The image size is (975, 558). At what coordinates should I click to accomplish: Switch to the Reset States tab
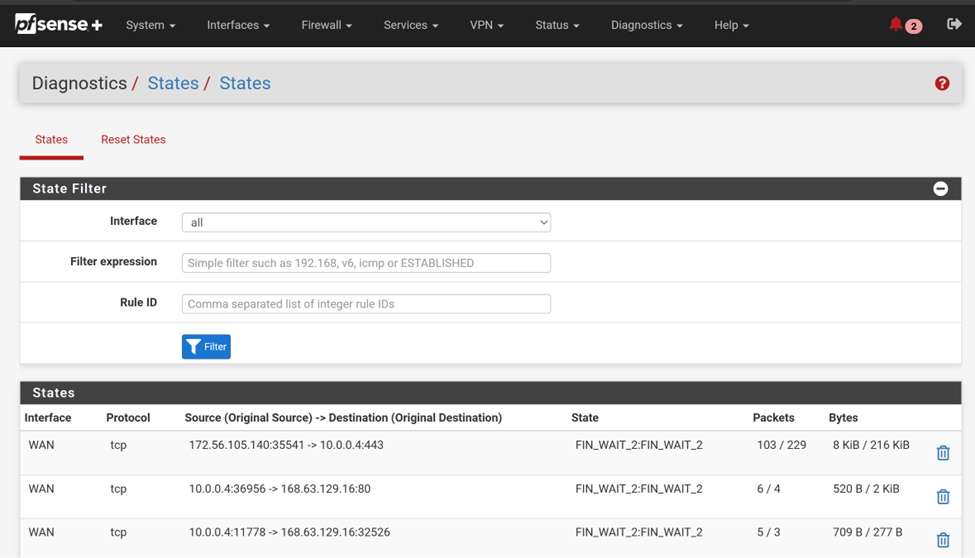[x=133, y=139]
